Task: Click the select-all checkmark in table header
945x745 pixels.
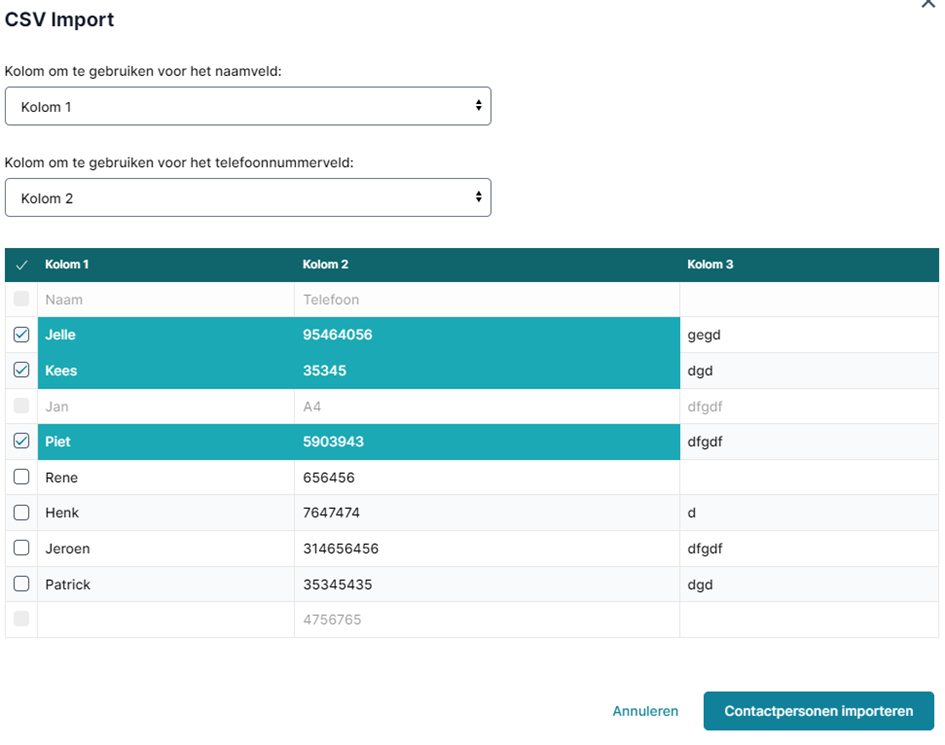Action: pyautogui.click(x=22, y=265)
